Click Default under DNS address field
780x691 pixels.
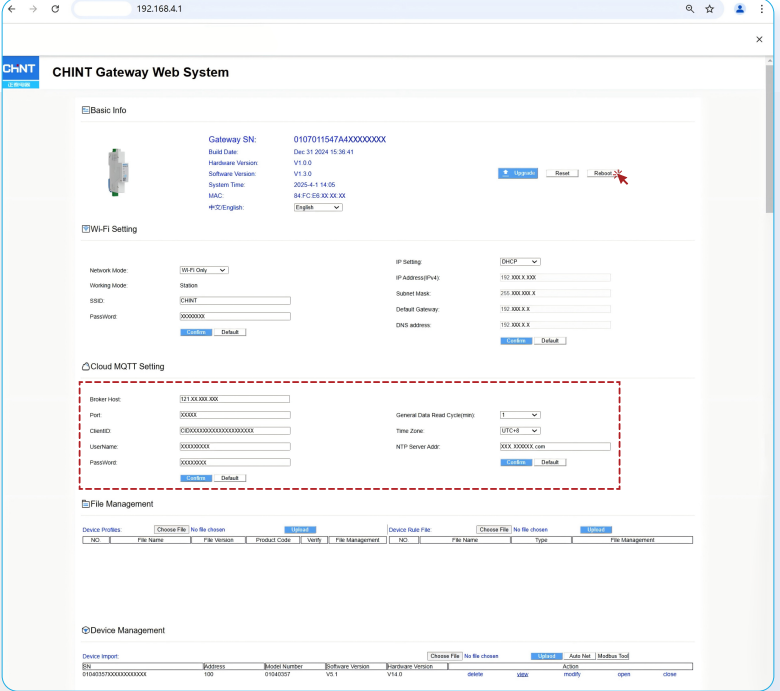(550, 341)
